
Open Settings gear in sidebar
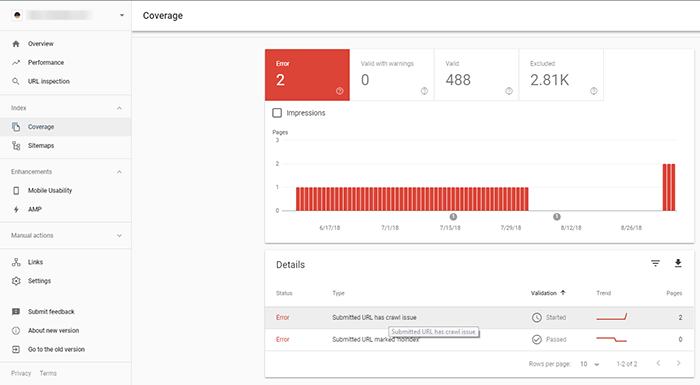pyautogui.click(x=16, y=281)
